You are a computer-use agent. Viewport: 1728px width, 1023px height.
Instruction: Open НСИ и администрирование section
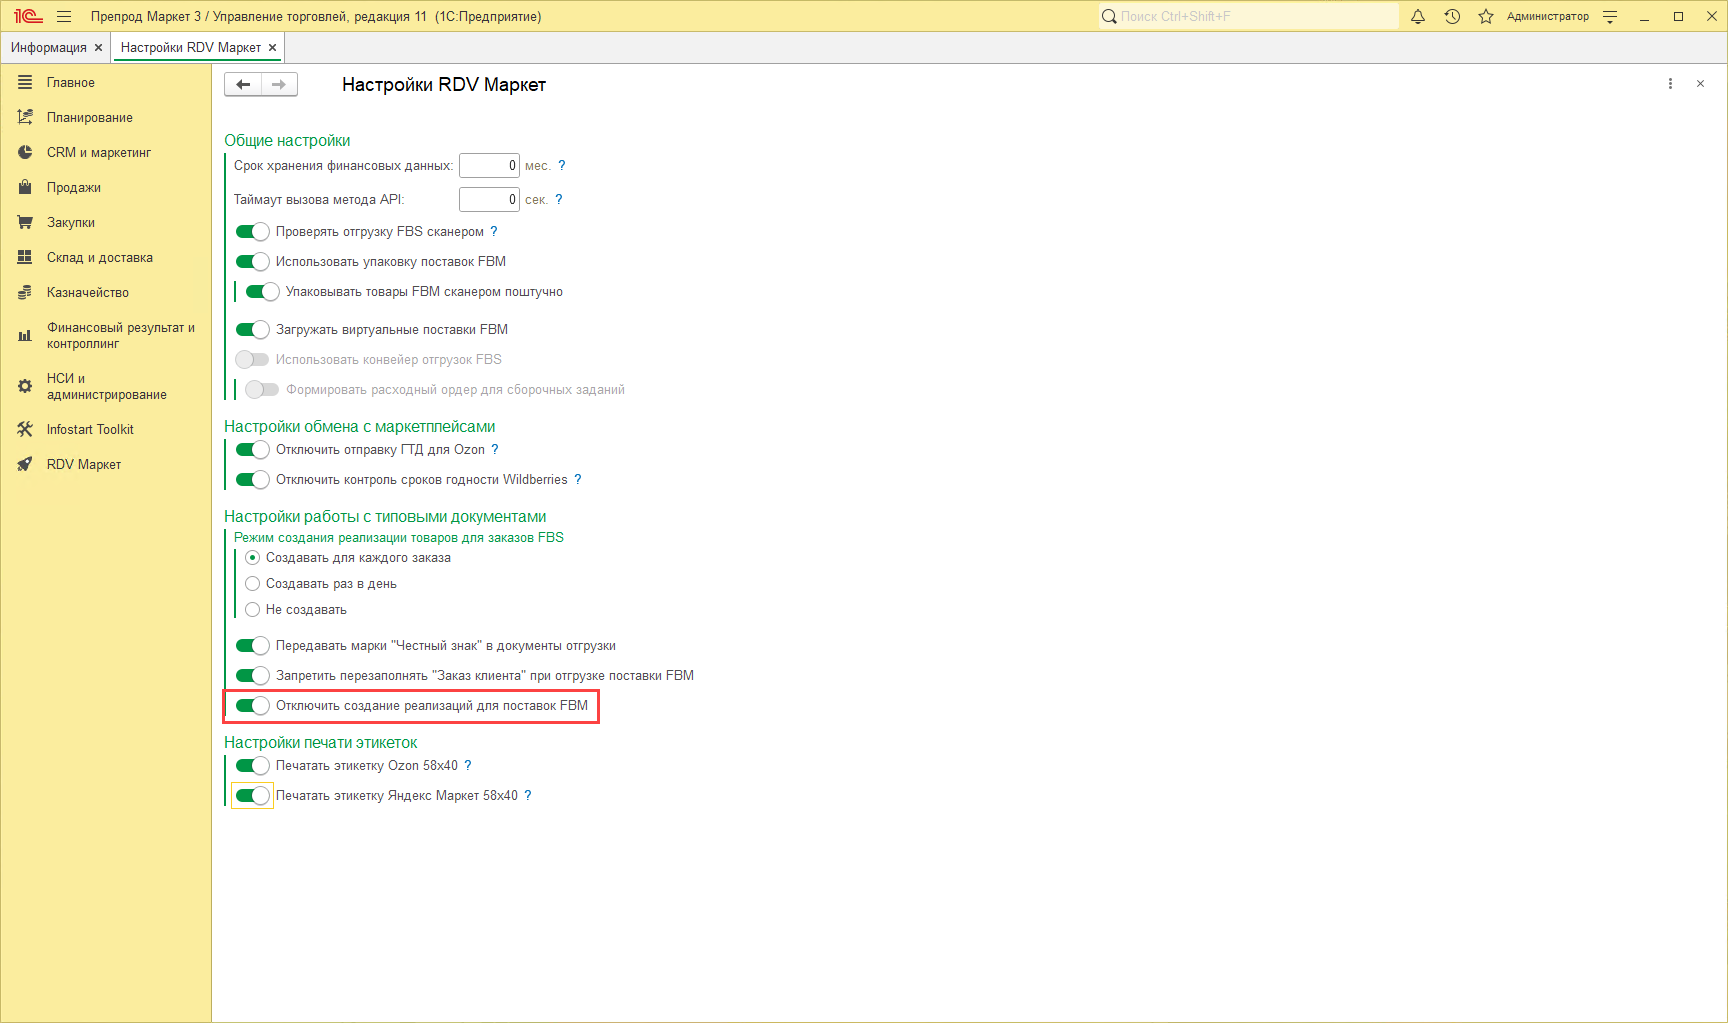click(106, 386)
